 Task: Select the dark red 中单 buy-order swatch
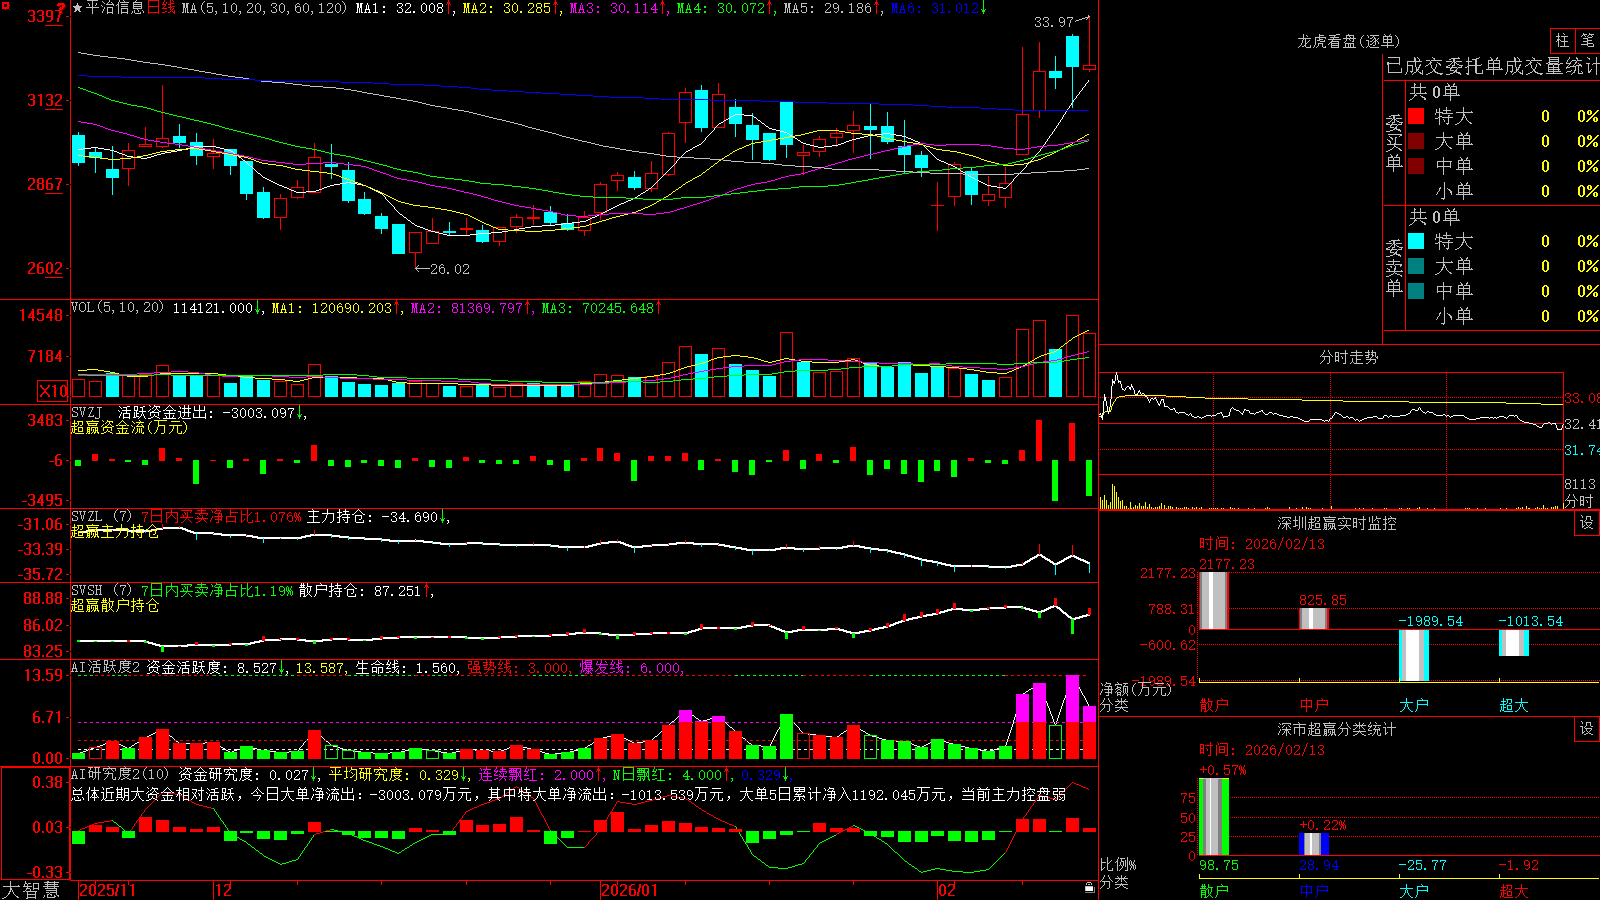coord(1416,166)
